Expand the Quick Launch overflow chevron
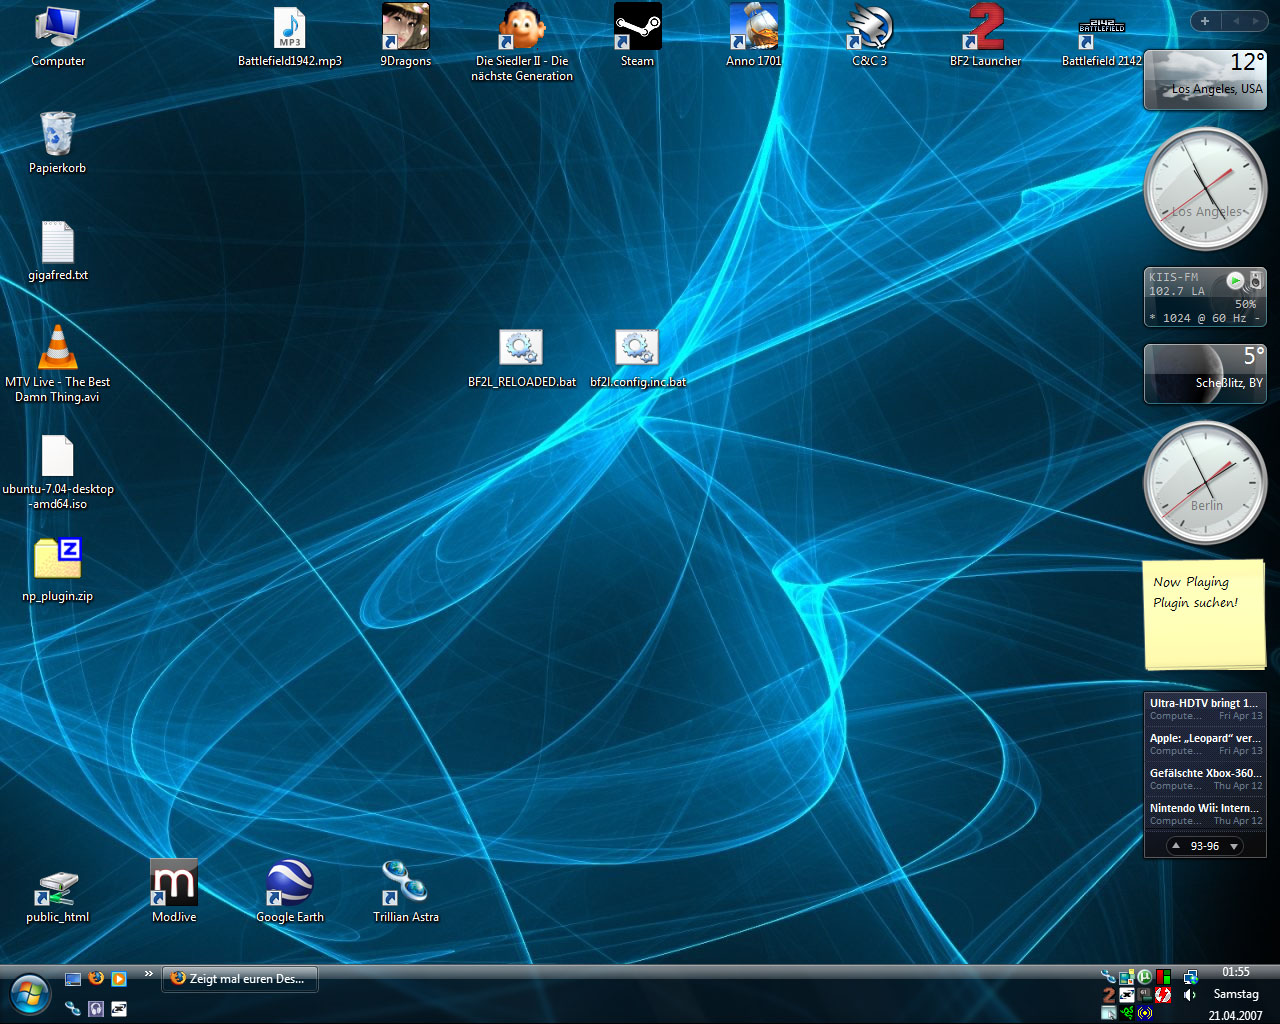This screenshot has height=1024, width=1280. (149, 973)
